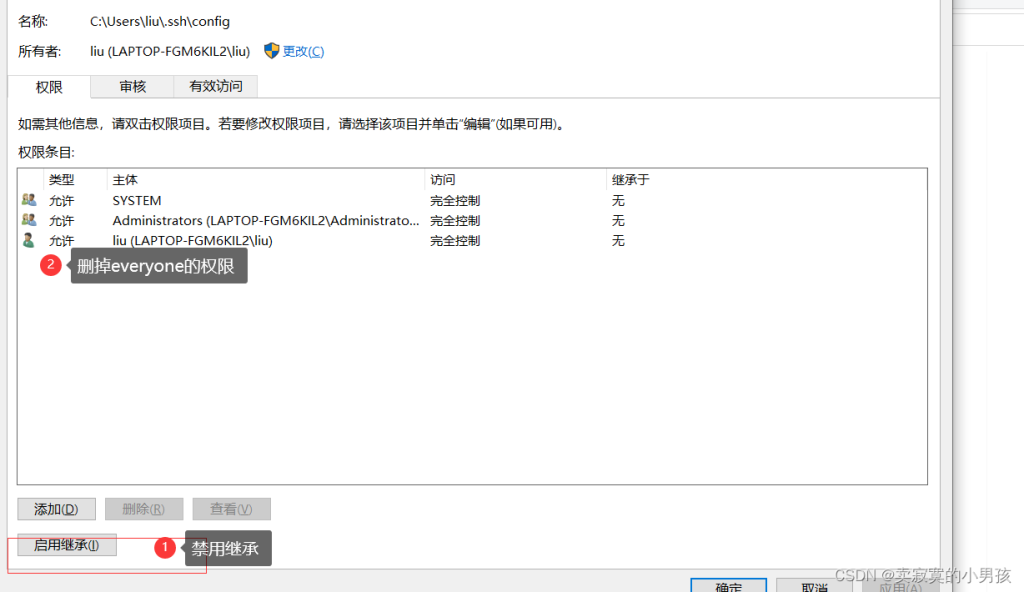Click the 查看(V) button
This screenshot has height=592, width=1024.
(231, 509)
